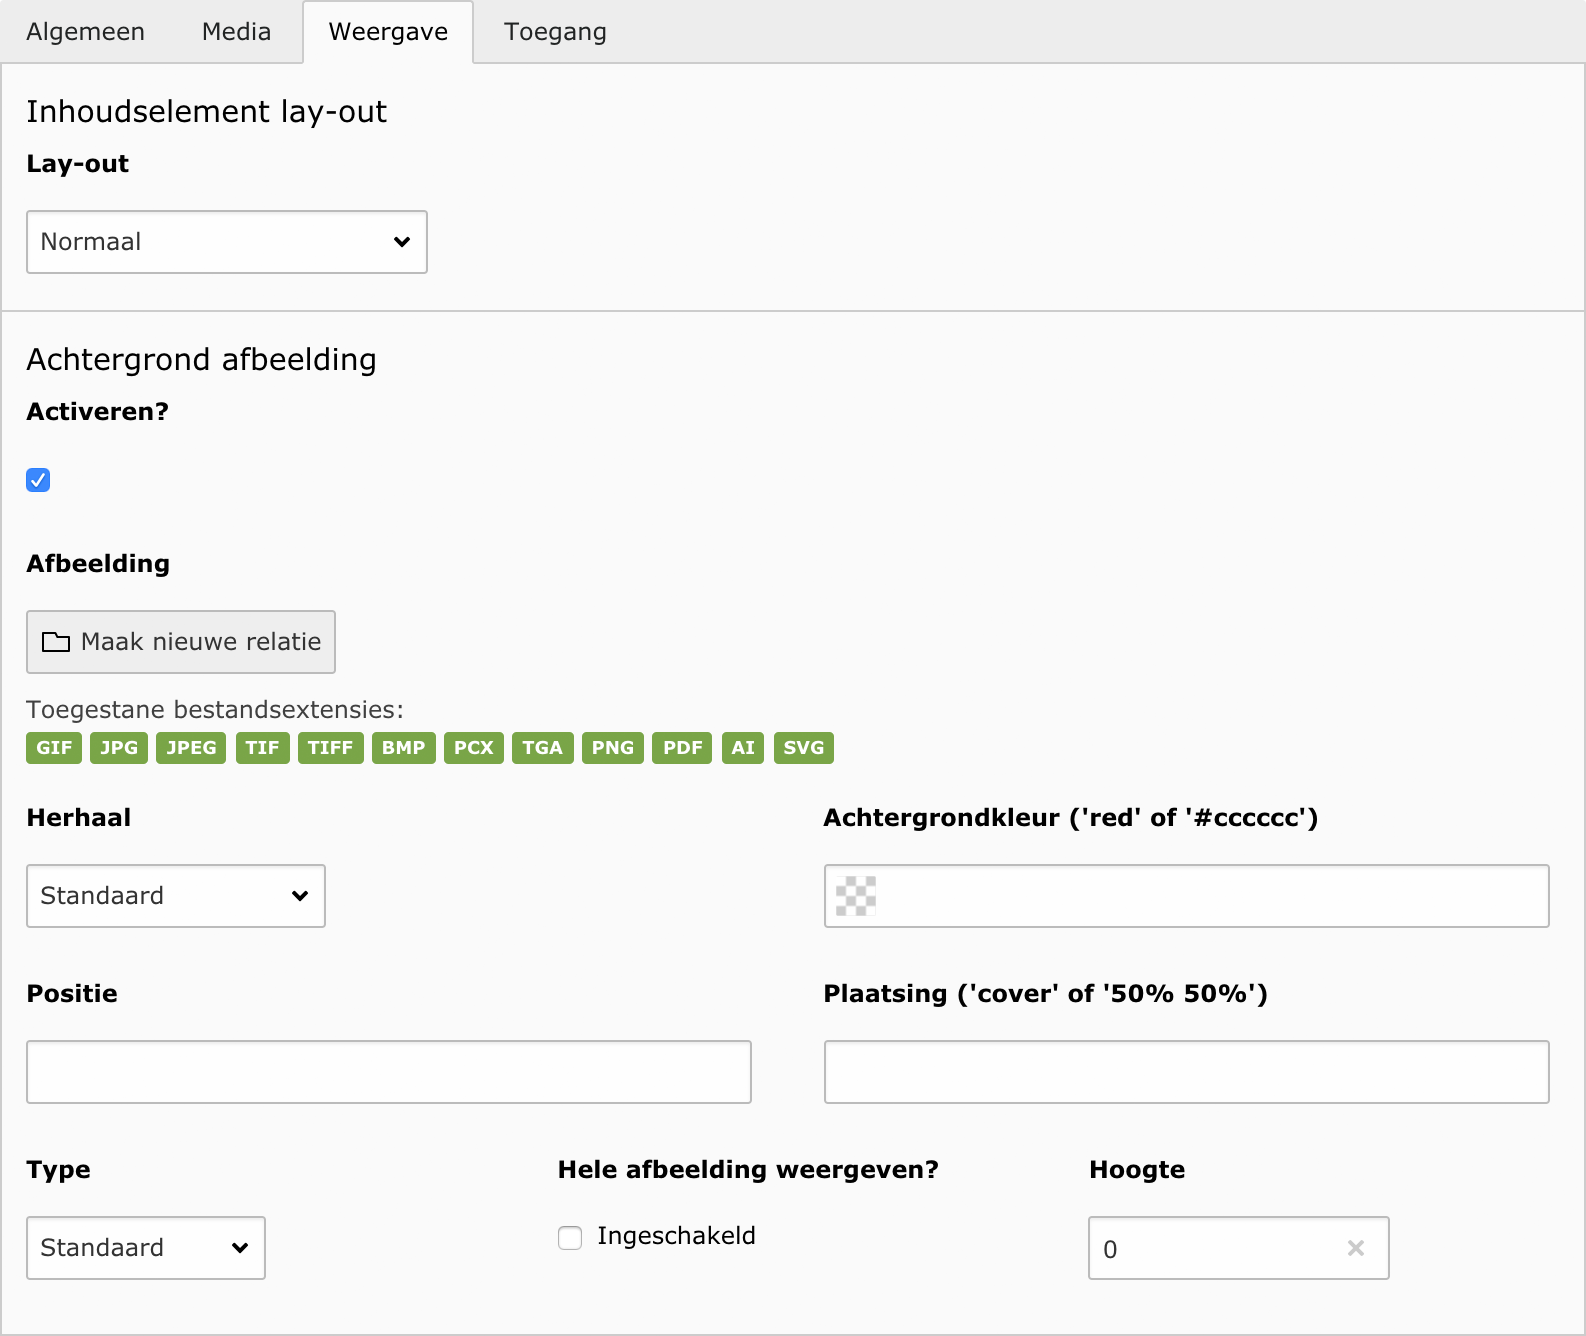Expand the Herhaal dropdown
Viewport: 1586px width, 1336px height.
[x=176, y=896]
